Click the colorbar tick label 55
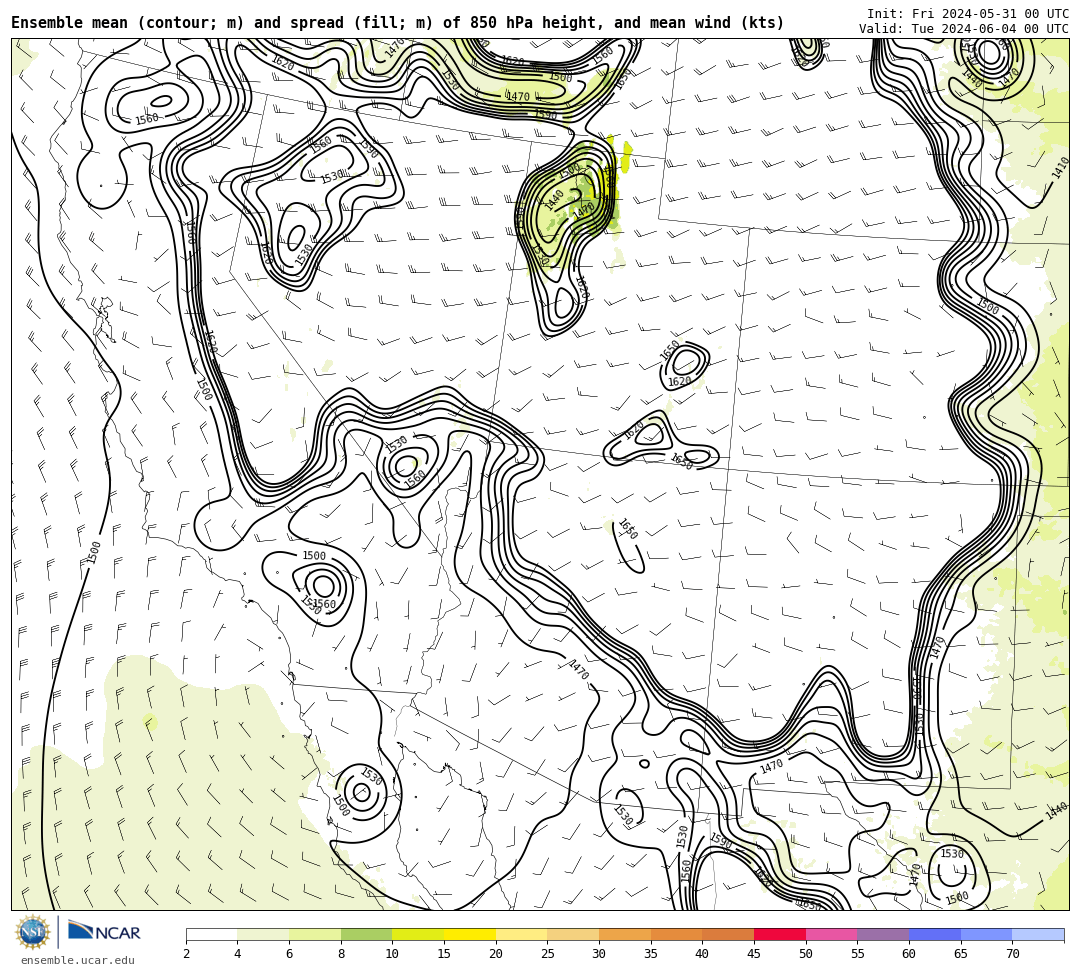The width and height of the screenshot is (1080, 973). point(858,954)
